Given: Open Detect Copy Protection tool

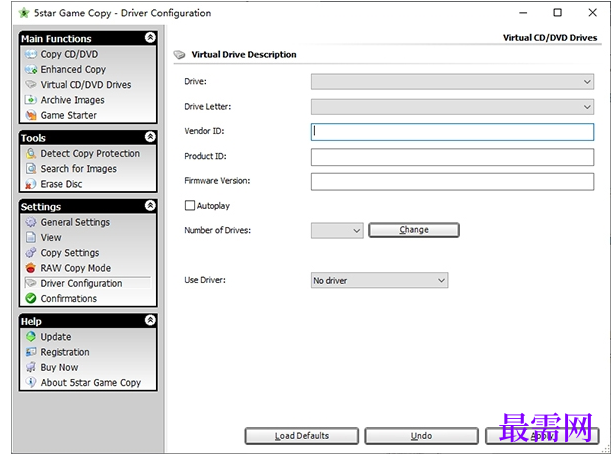Looking at the screenshot, I should point(90,154).
